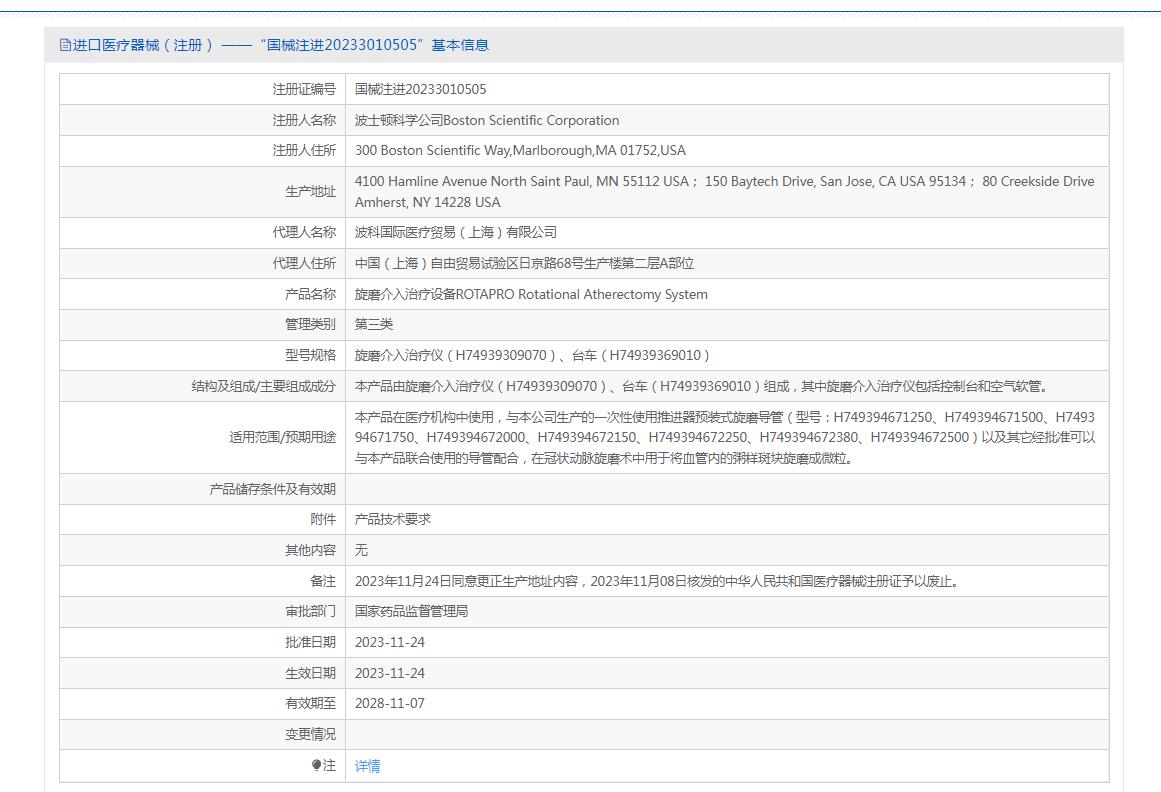The width and height of the screenshot is (1161, 792).
Task: Click the 审批部门 label
Action: pyautogui.click(x=310, y=611)
